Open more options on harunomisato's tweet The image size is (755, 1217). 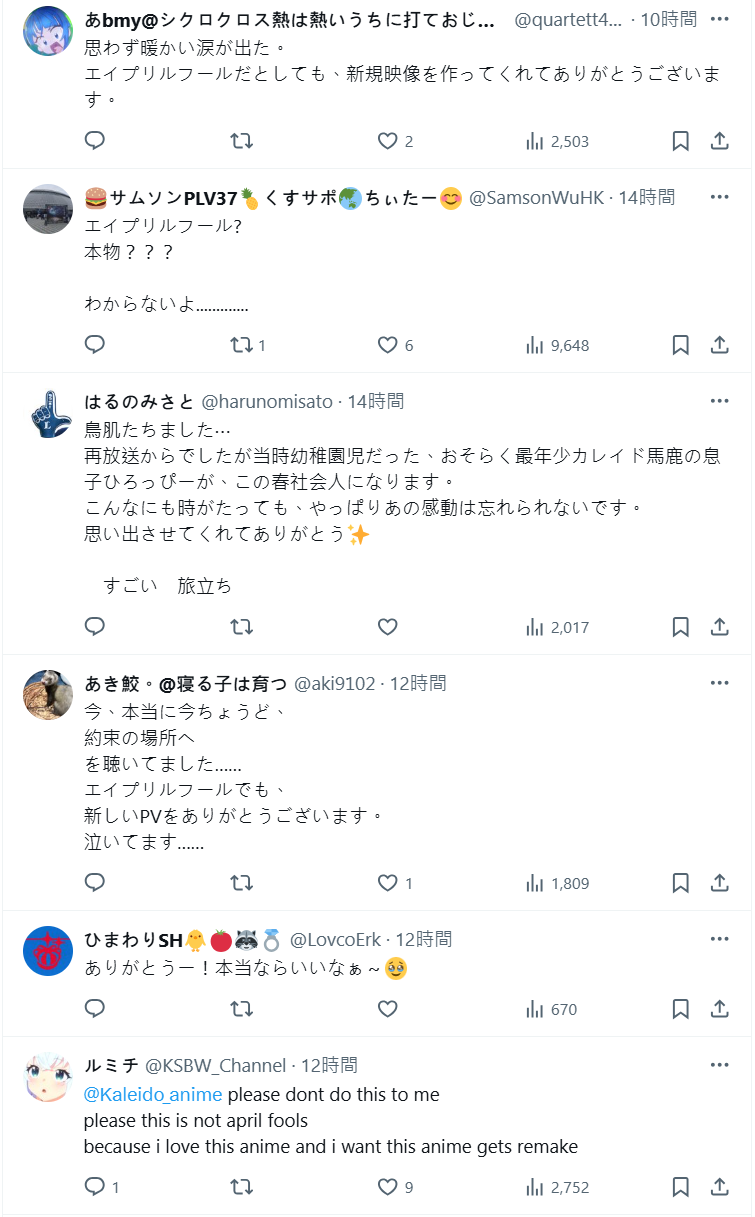point(719,401)
